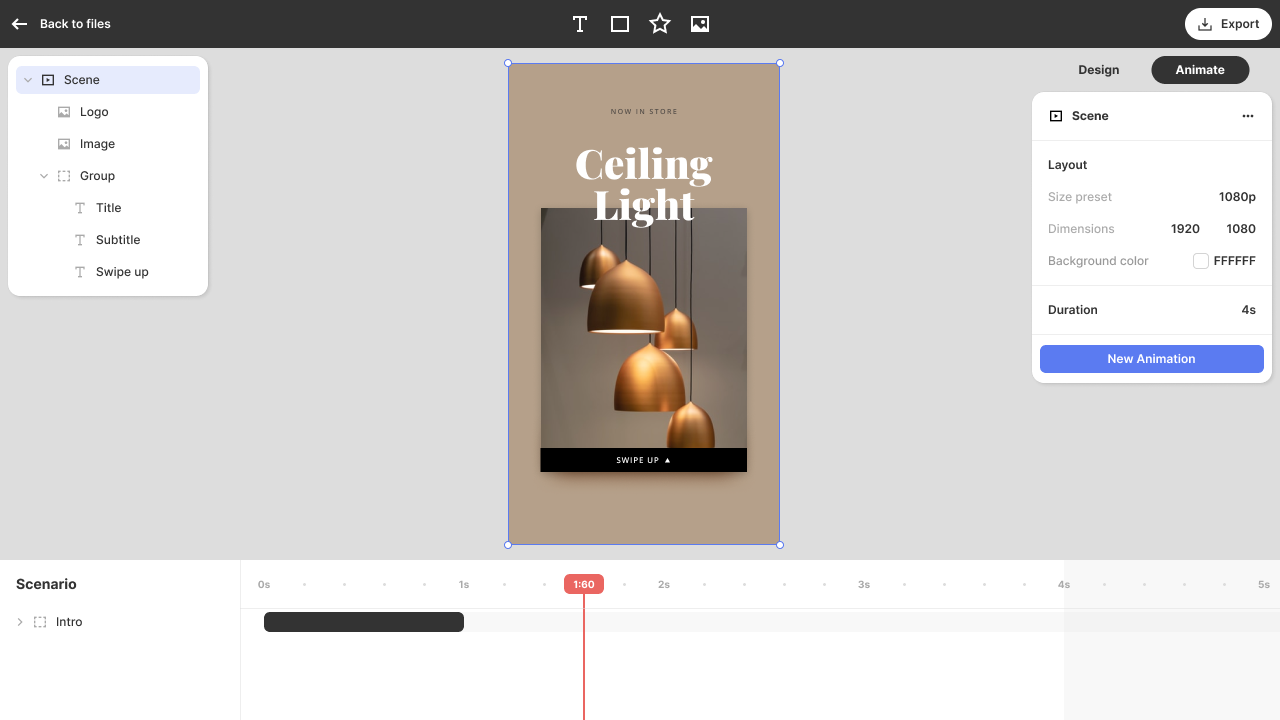Click the red playhead time marker
The height and width of the screenshot is (720, 1280).
[584, 584]
